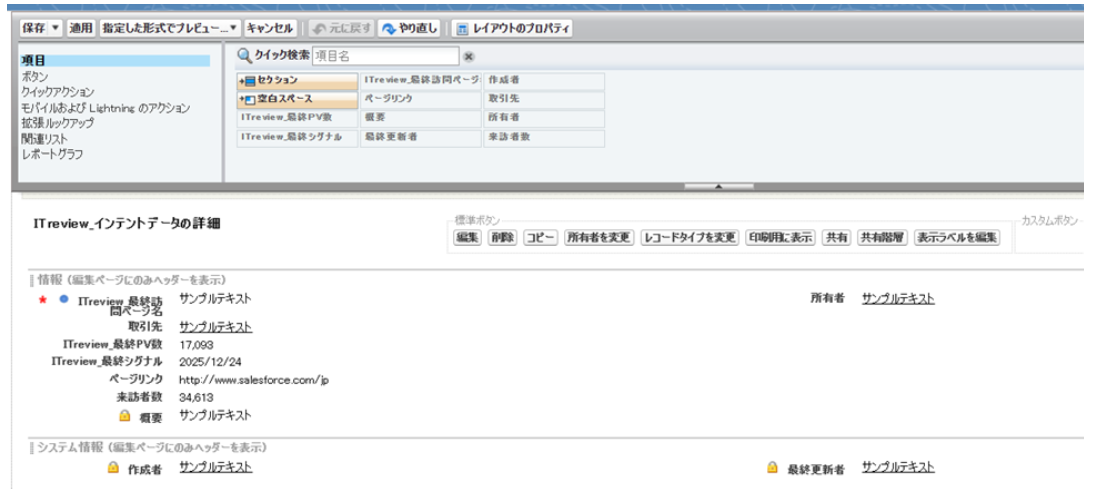
Task: Click the 共有階層 button
Action: click(882, 238)
